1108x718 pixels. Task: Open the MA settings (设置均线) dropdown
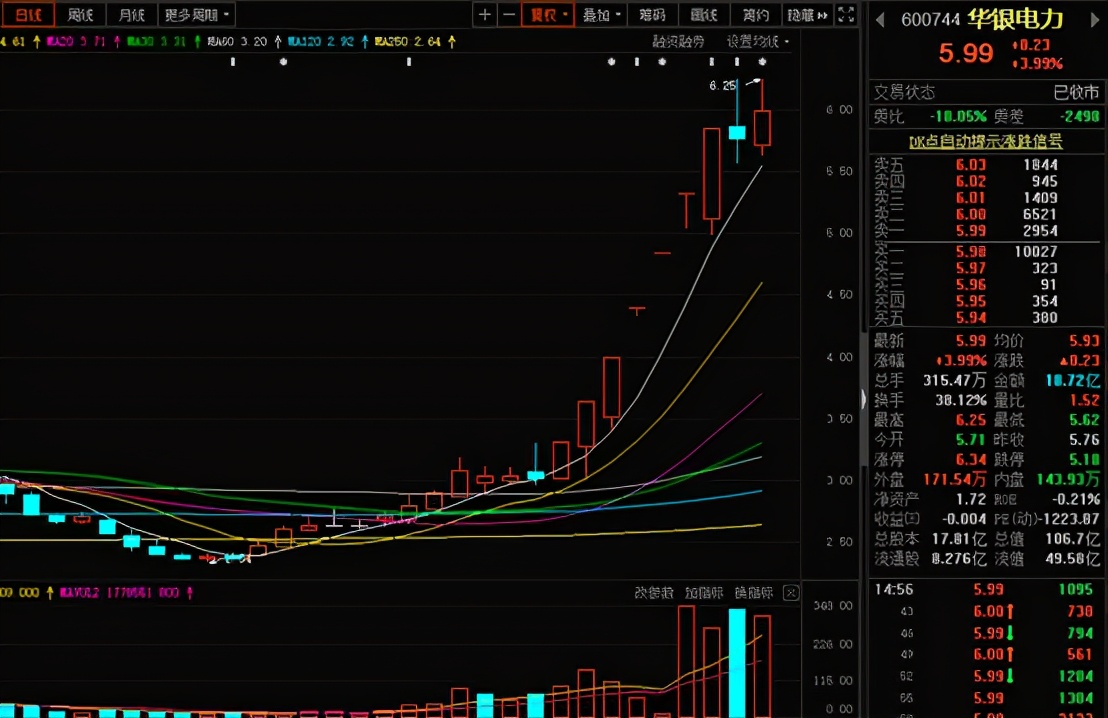coord(758,42)
